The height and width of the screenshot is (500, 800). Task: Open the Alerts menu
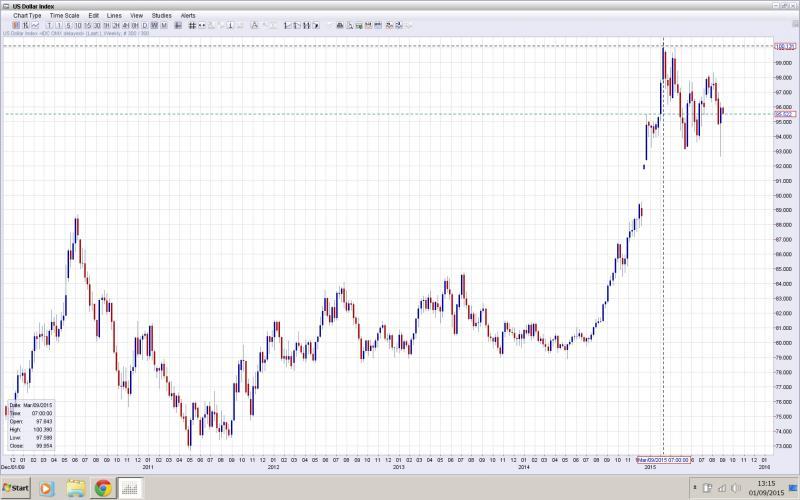[x=188, y=16]
